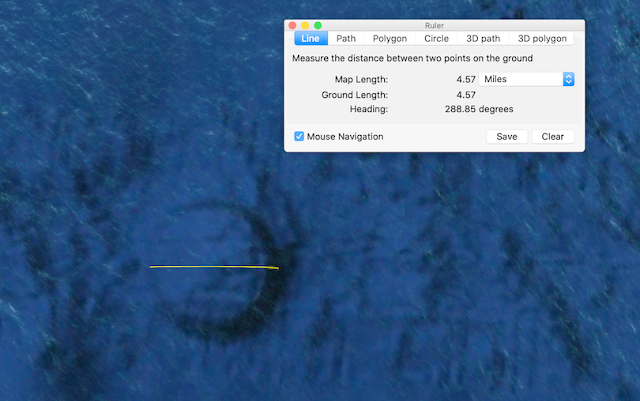640x401 pixels.
Task: Zoom the Ruler window with green button
Action: (318, 25)
